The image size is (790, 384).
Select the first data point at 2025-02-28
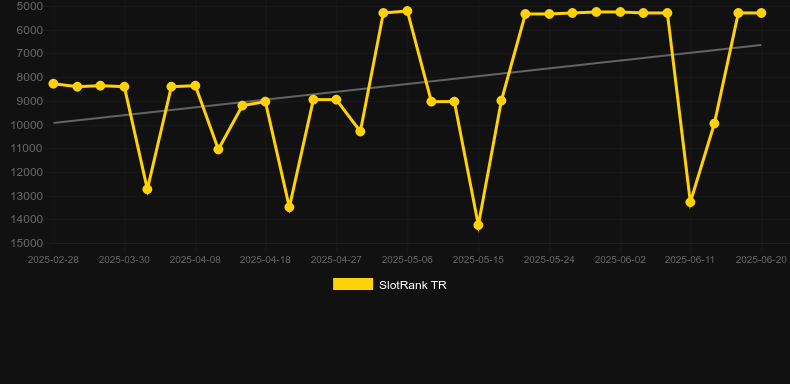pos(53,84)
